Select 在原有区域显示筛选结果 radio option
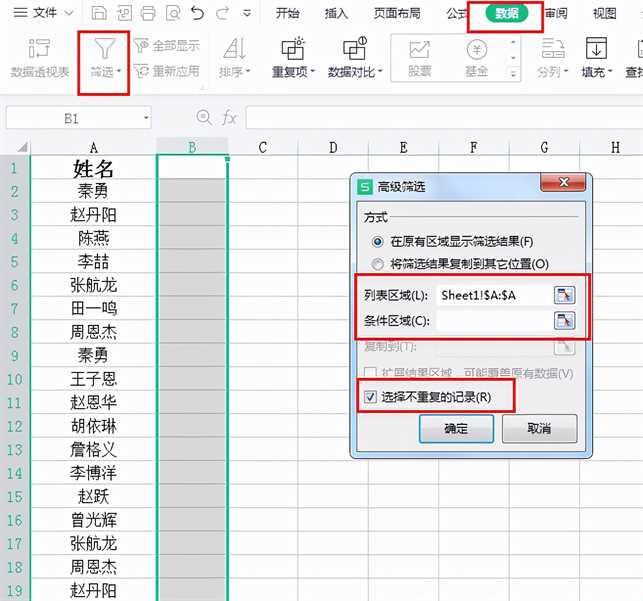The height and width of the screenshot is (601, 643). [377, 241]
